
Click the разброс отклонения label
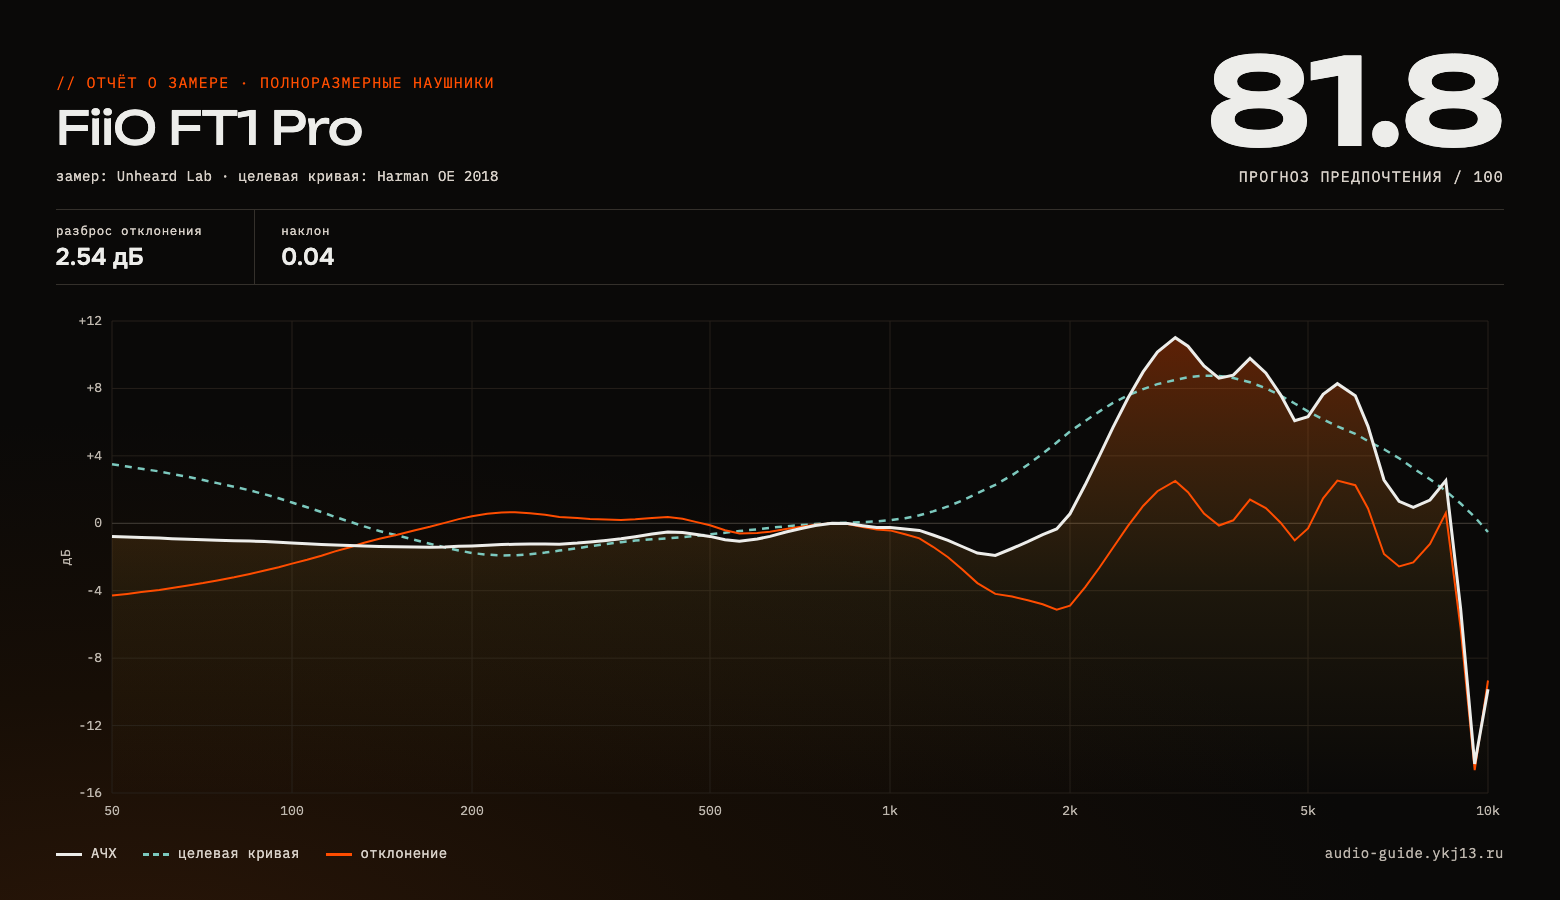tap(129, 231)
